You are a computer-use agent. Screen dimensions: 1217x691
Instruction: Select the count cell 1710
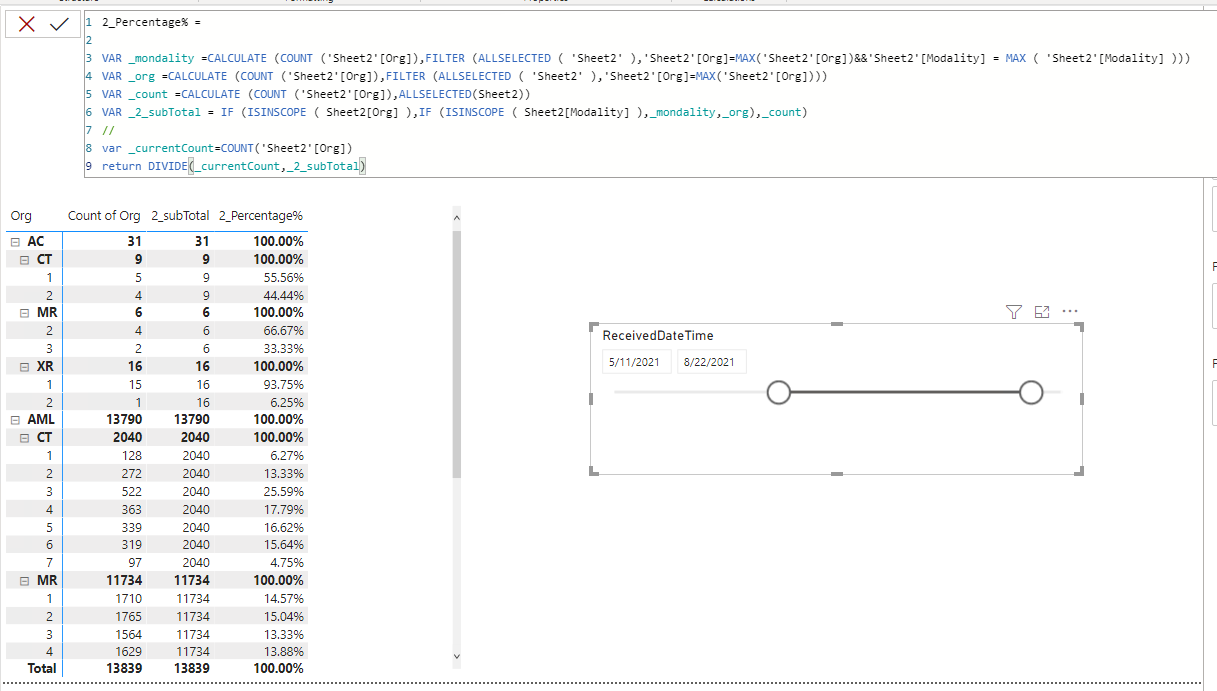(x=128, y=598)
